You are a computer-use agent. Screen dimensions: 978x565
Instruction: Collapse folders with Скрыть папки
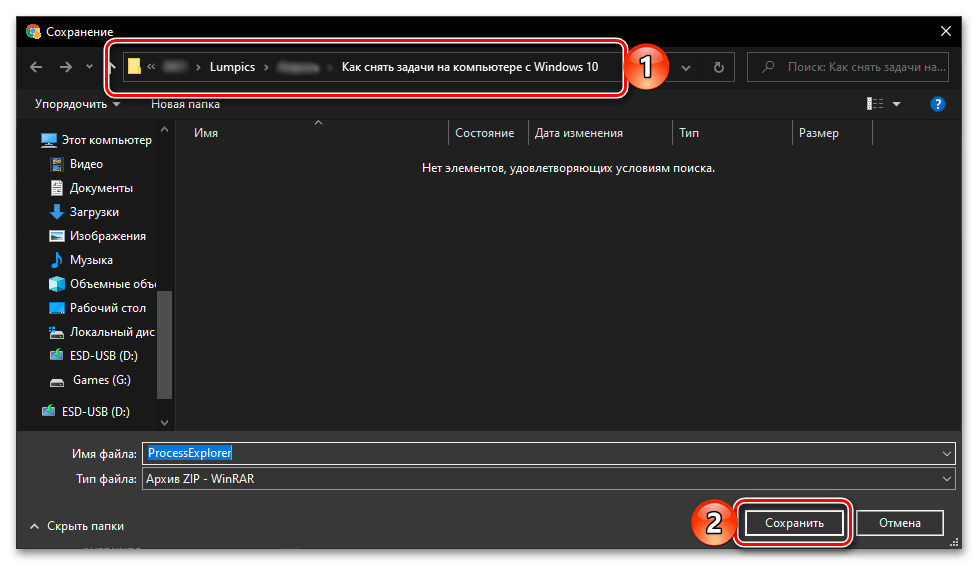pos(78,526)
